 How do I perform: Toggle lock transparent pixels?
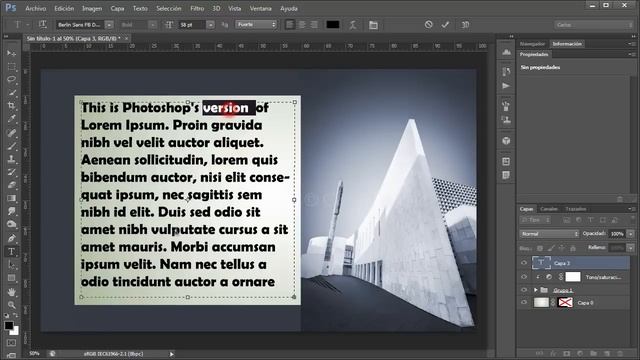click(540, 248)
